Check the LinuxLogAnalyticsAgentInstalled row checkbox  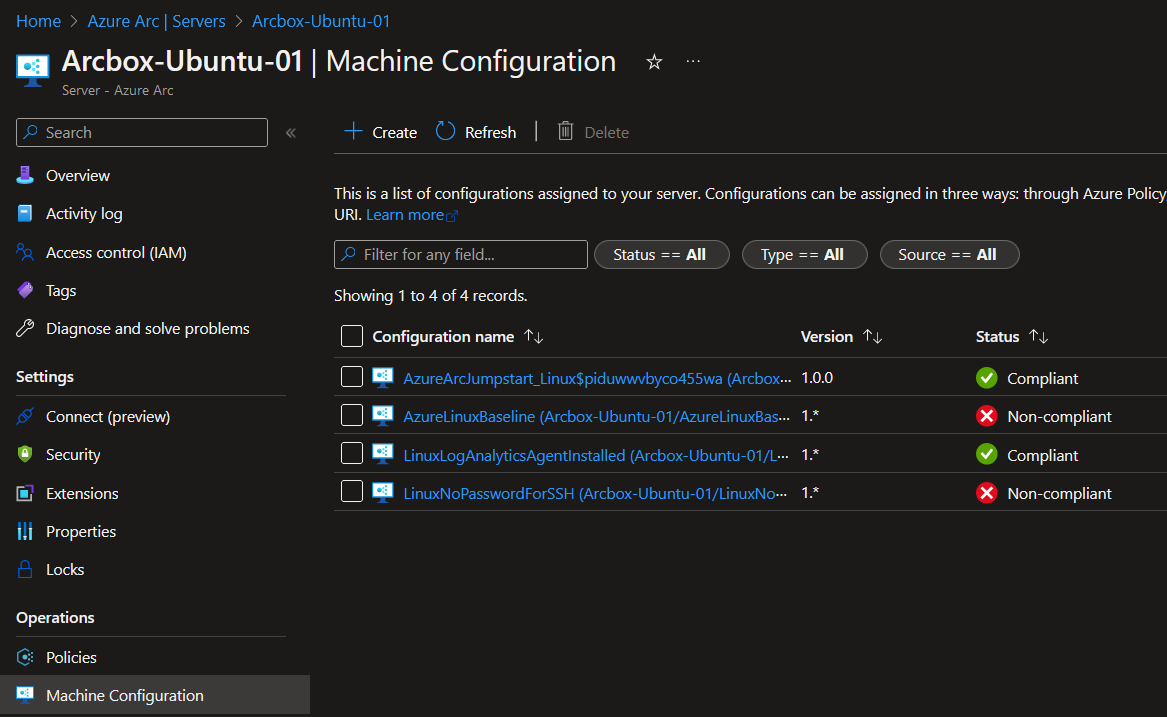click(351, 453)
